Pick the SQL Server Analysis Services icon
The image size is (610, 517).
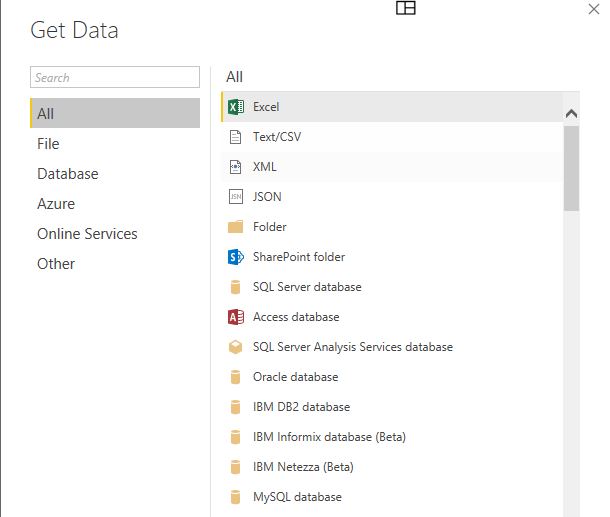pyautogui.click(x=236, y=347)
